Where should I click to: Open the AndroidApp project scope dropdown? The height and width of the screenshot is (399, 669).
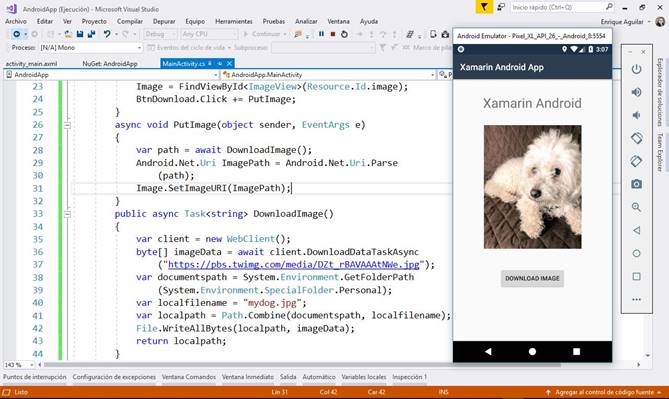112,75
